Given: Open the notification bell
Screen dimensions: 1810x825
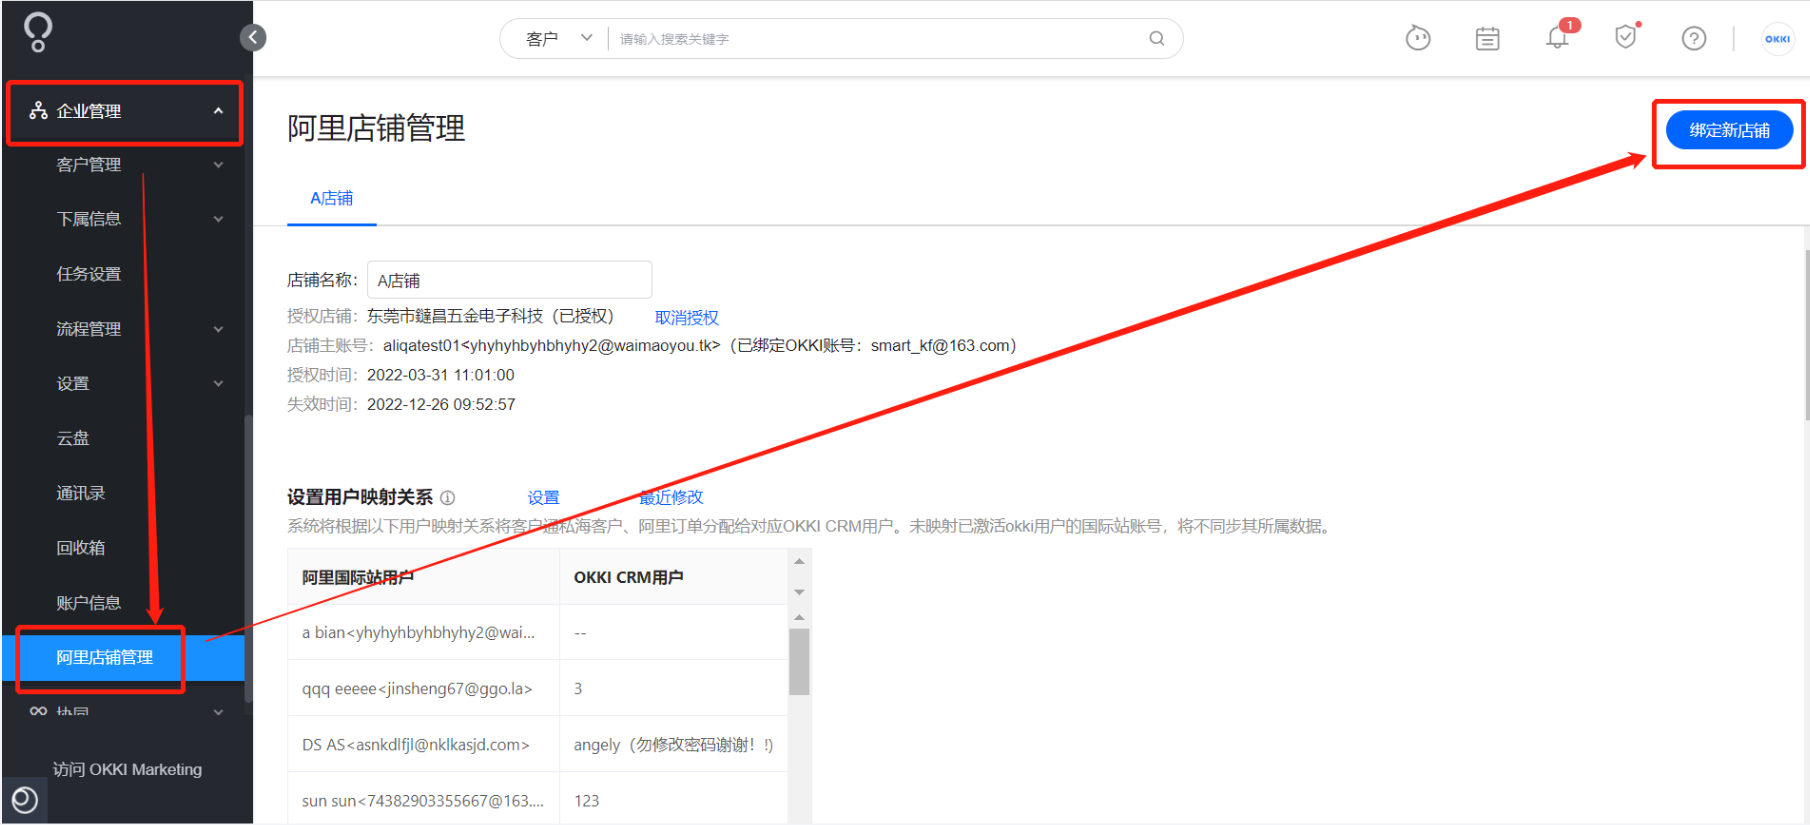Looking at the screenshot, I should pyautogui.click(x=1557, y=38).
